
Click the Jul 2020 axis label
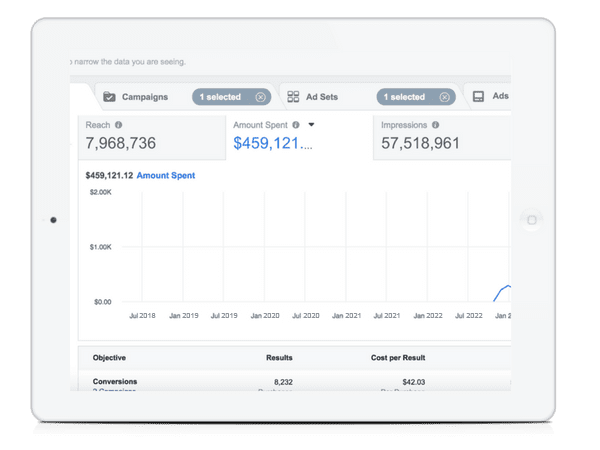point(306,316)
